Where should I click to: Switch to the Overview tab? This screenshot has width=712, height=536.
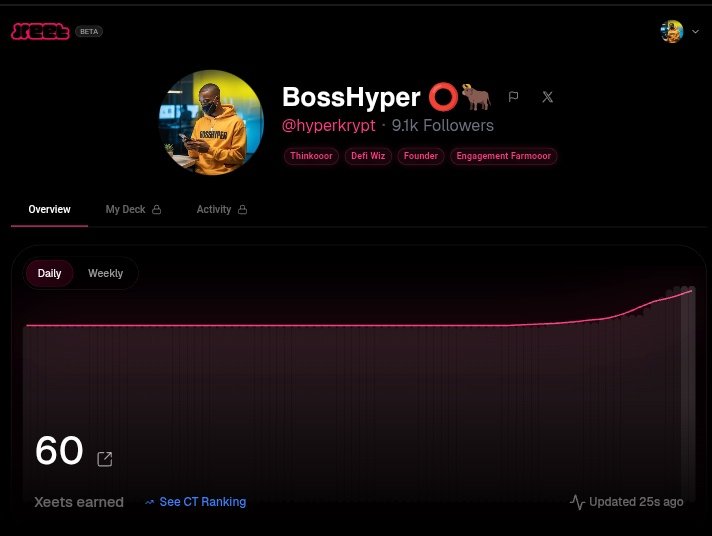coord(49,209)
